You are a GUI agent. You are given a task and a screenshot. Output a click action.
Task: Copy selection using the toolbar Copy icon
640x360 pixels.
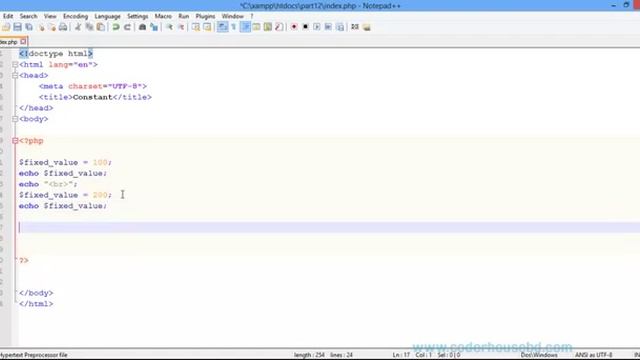tap(89, 27)
